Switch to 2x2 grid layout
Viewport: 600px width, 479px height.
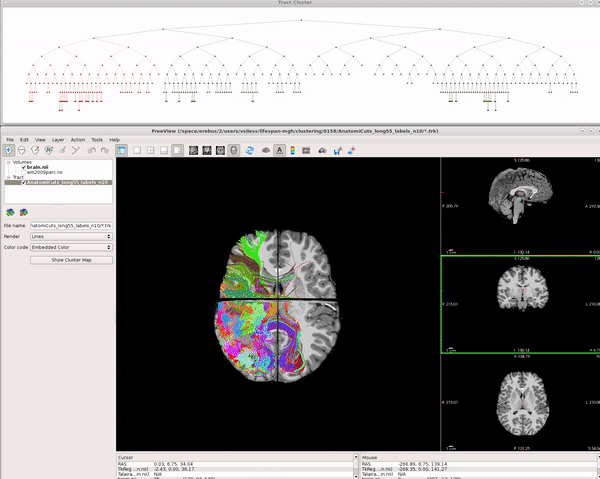(x=150, y=150)
